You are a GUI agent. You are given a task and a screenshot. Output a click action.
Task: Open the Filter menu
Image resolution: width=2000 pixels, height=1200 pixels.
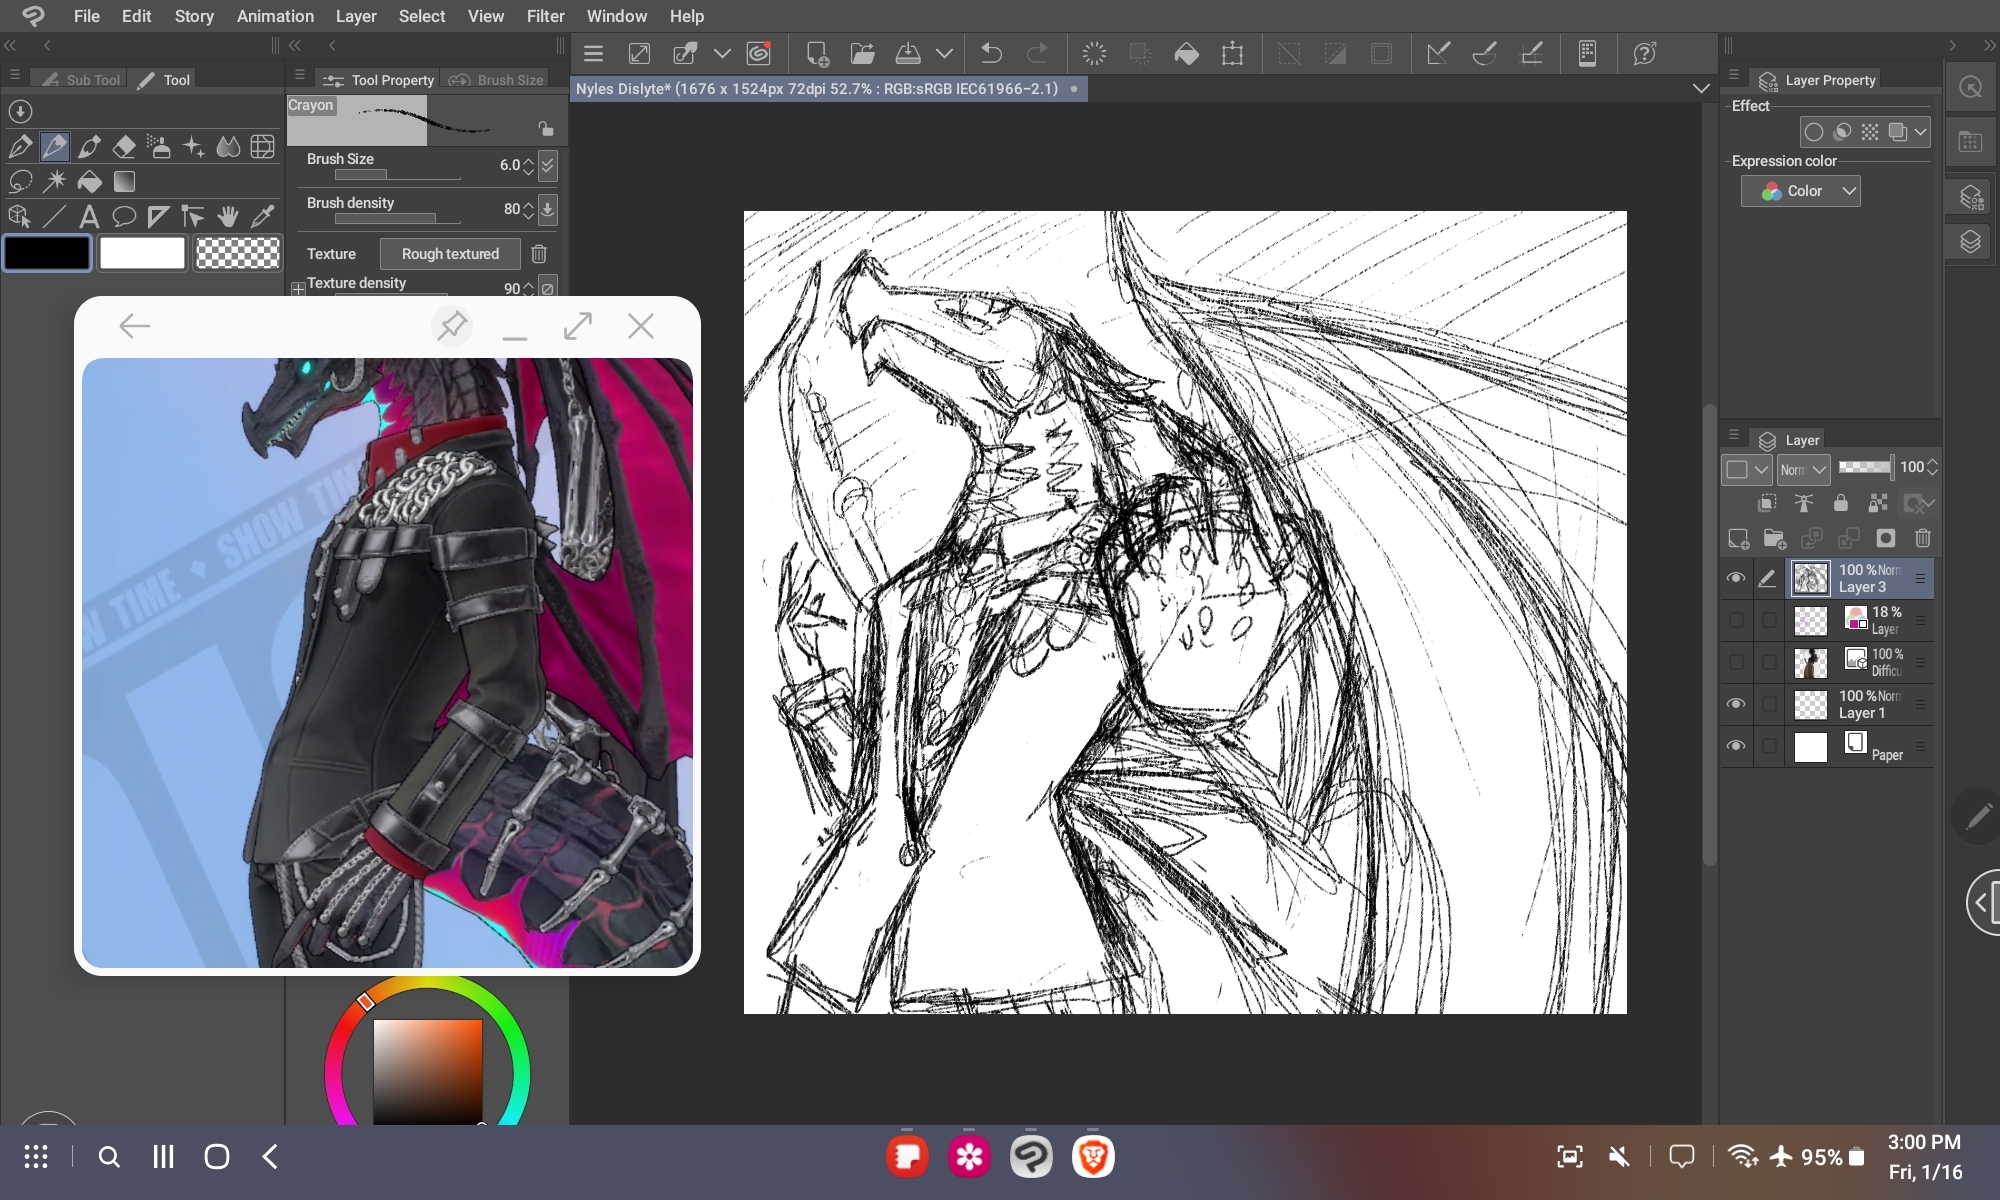(545, 16)
